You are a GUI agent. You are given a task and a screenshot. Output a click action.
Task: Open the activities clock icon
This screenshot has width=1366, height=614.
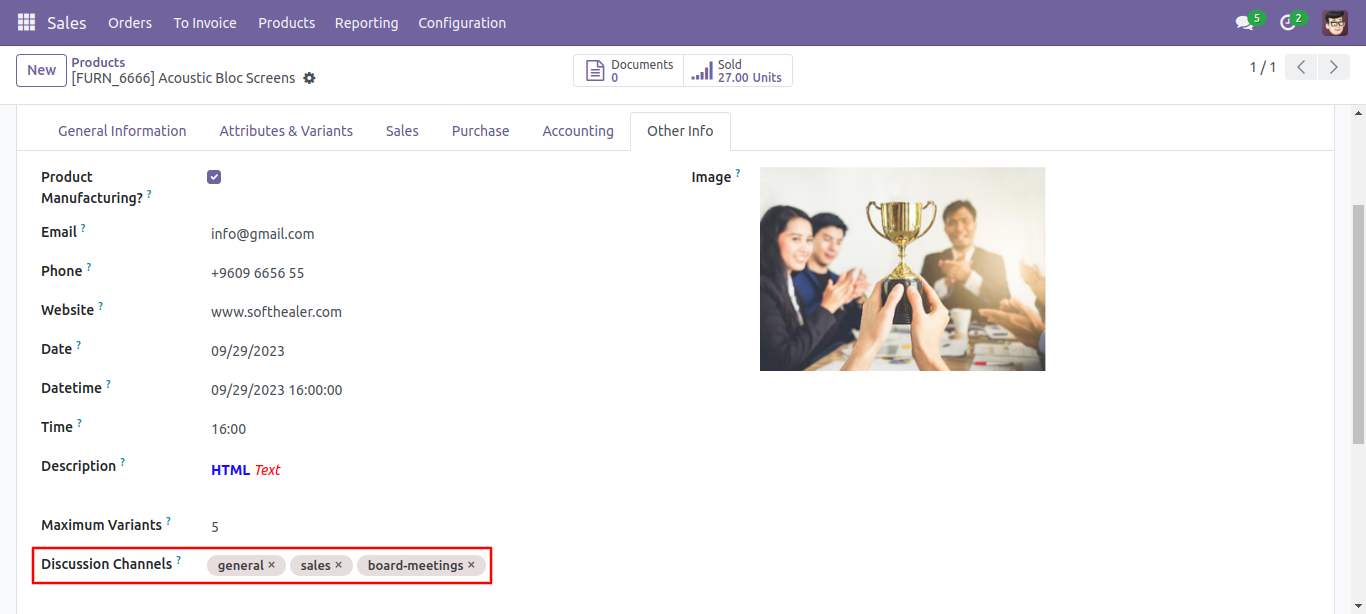tap(1287, 23)
